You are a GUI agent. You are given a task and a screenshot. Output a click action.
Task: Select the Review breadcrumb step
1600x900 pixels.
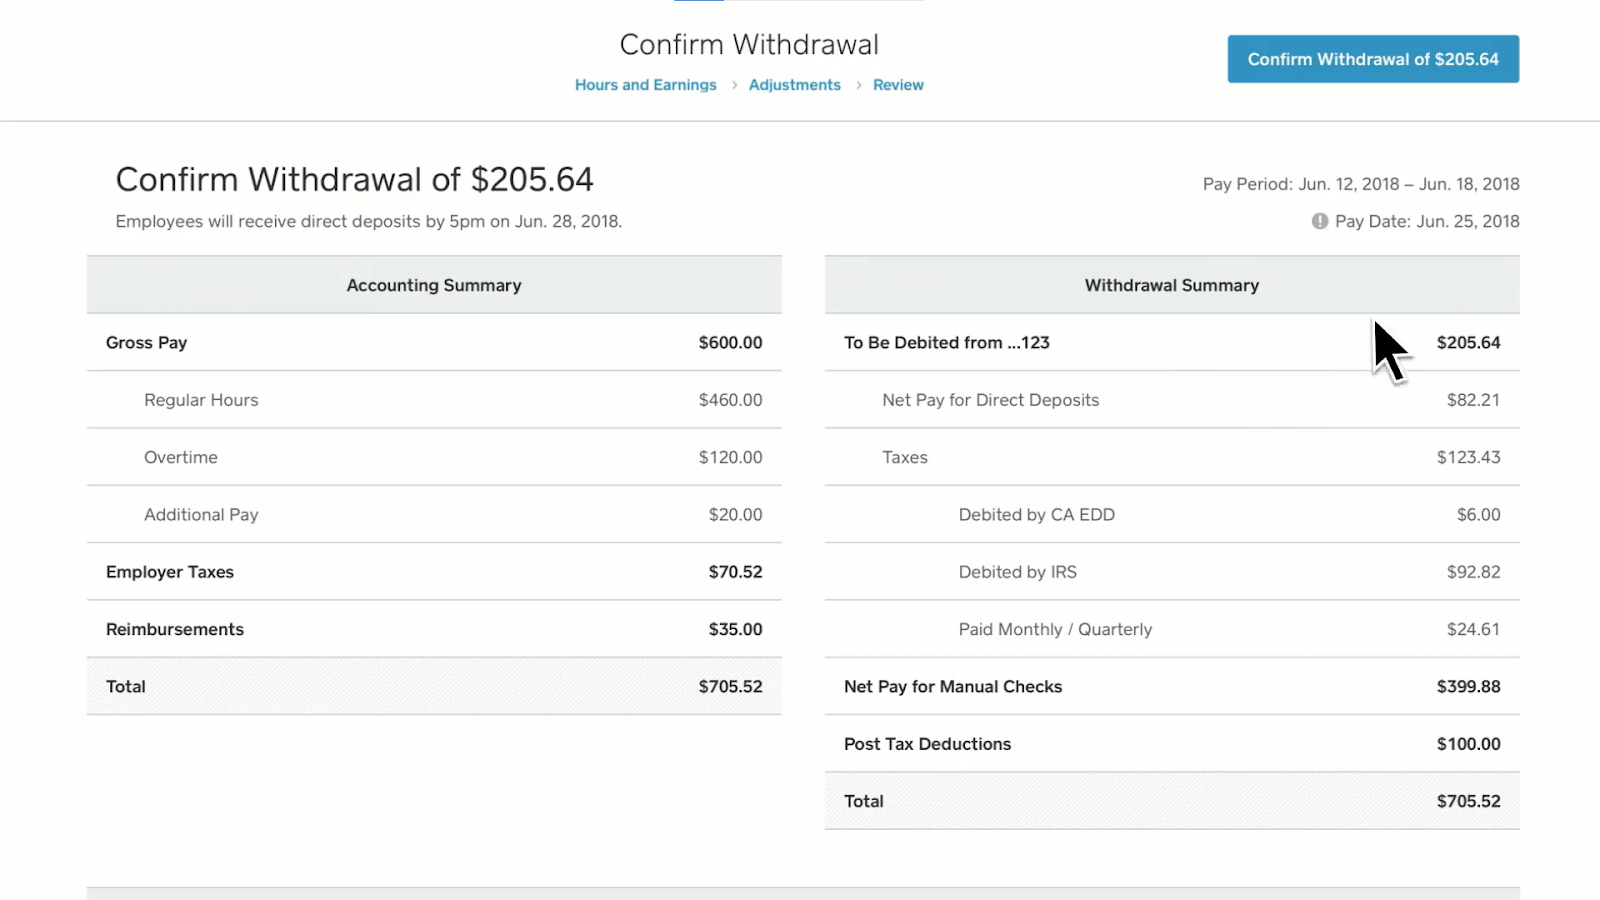898,85
